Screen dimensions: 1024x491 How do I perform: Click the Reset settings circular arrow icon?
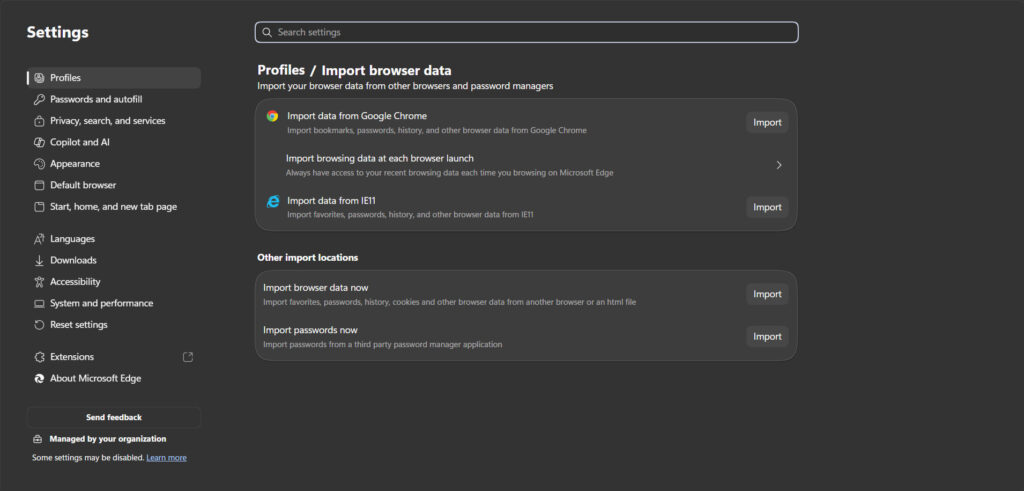(x=39, y=325)
